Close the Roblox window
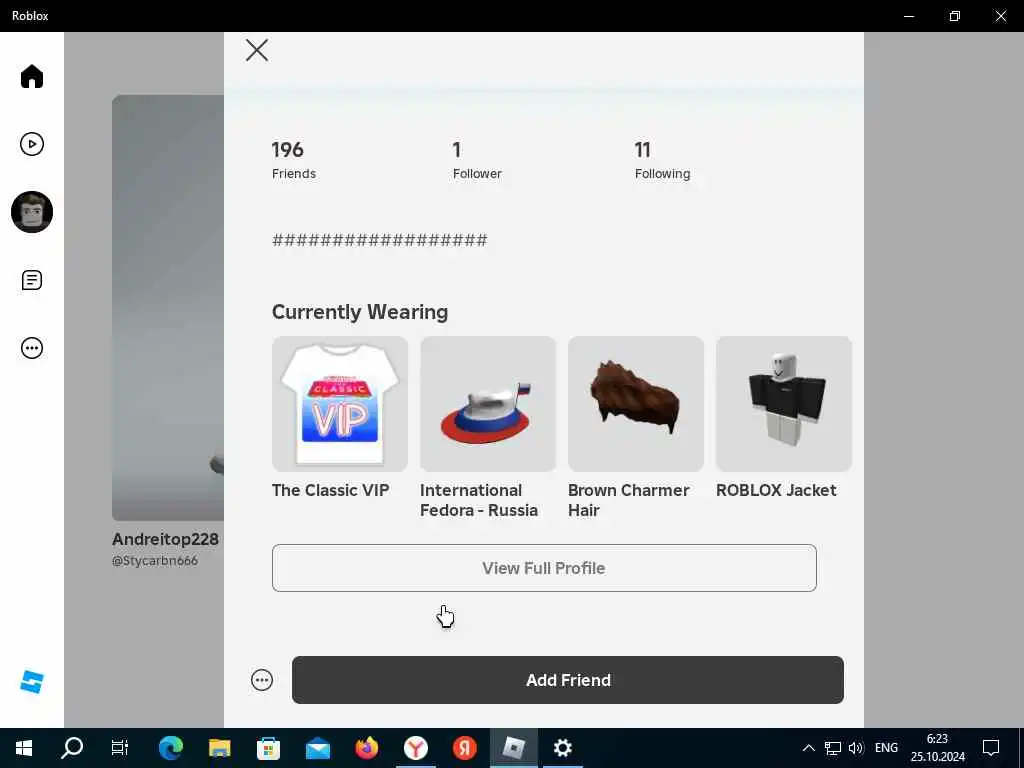Screen dimensions: 1024x768 pos(1000,16)
